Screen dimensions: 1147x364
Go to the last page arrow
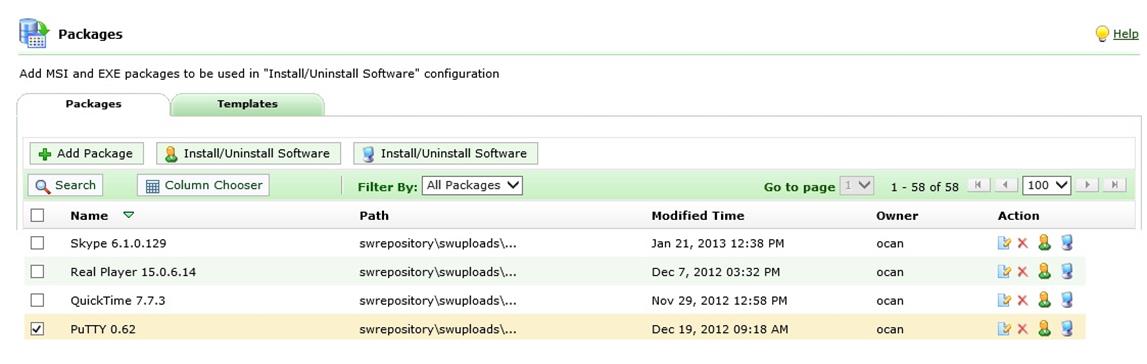click(x=1114, y=185)
